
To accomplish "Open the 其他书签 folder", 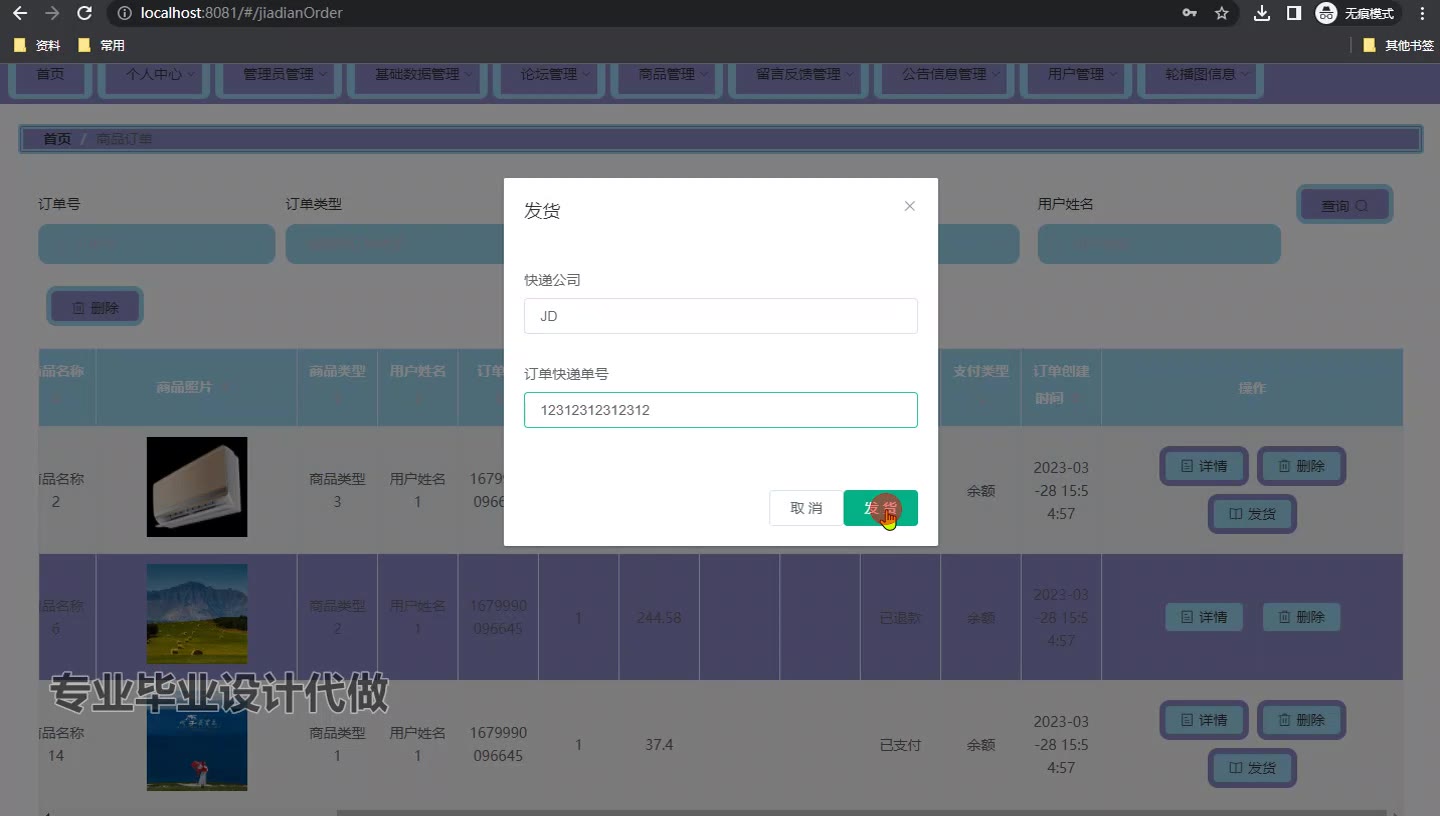I will tap(1399, 45).
